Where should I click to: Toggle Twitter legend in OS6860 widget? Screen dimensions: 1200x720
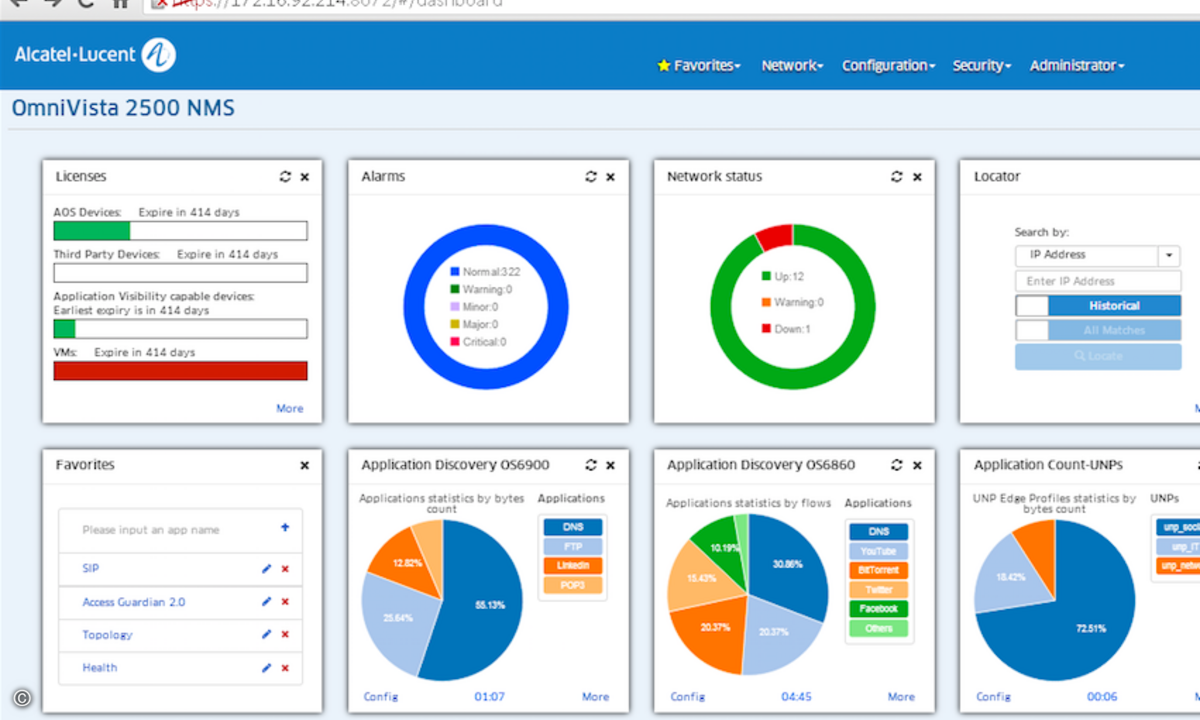[x=879, y=590]
